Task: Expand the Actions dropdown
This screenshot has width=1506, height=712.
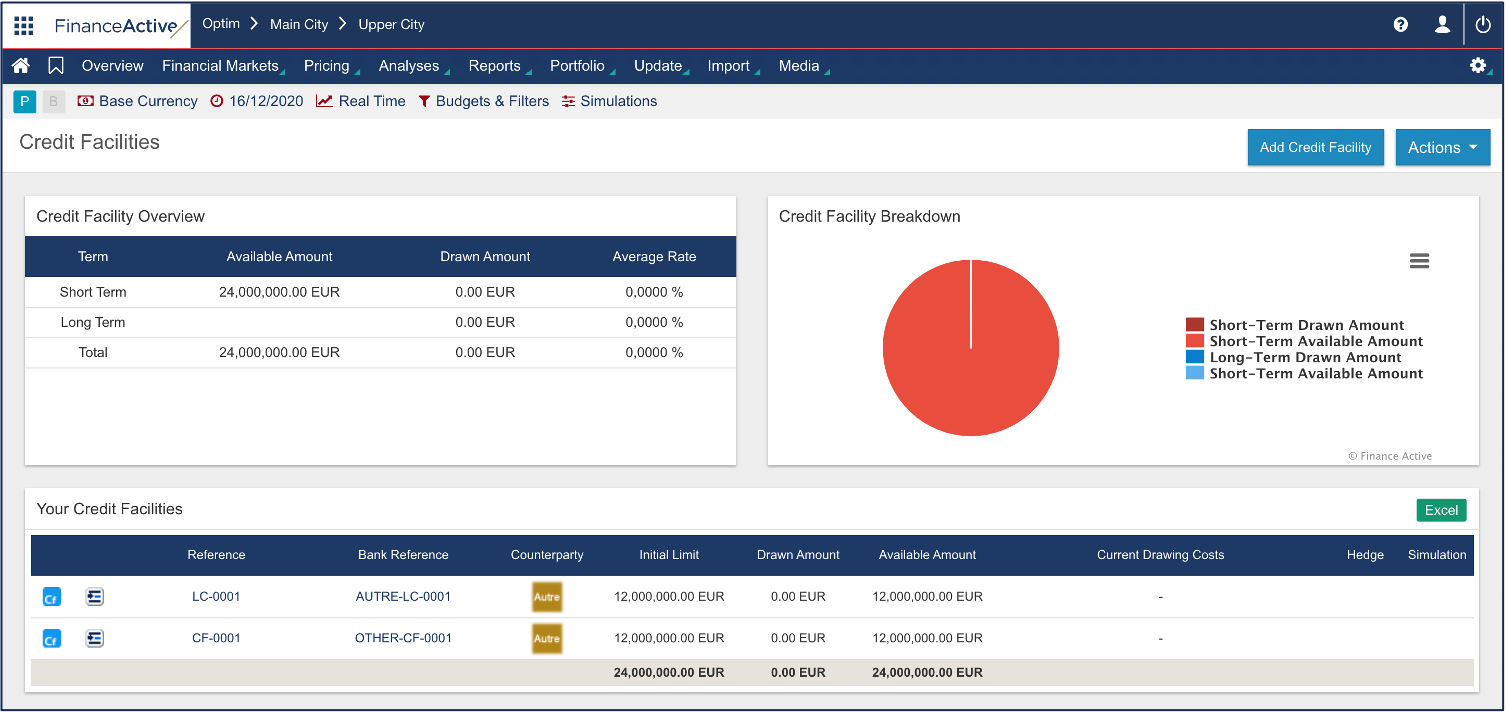Action: [1442, 147]
